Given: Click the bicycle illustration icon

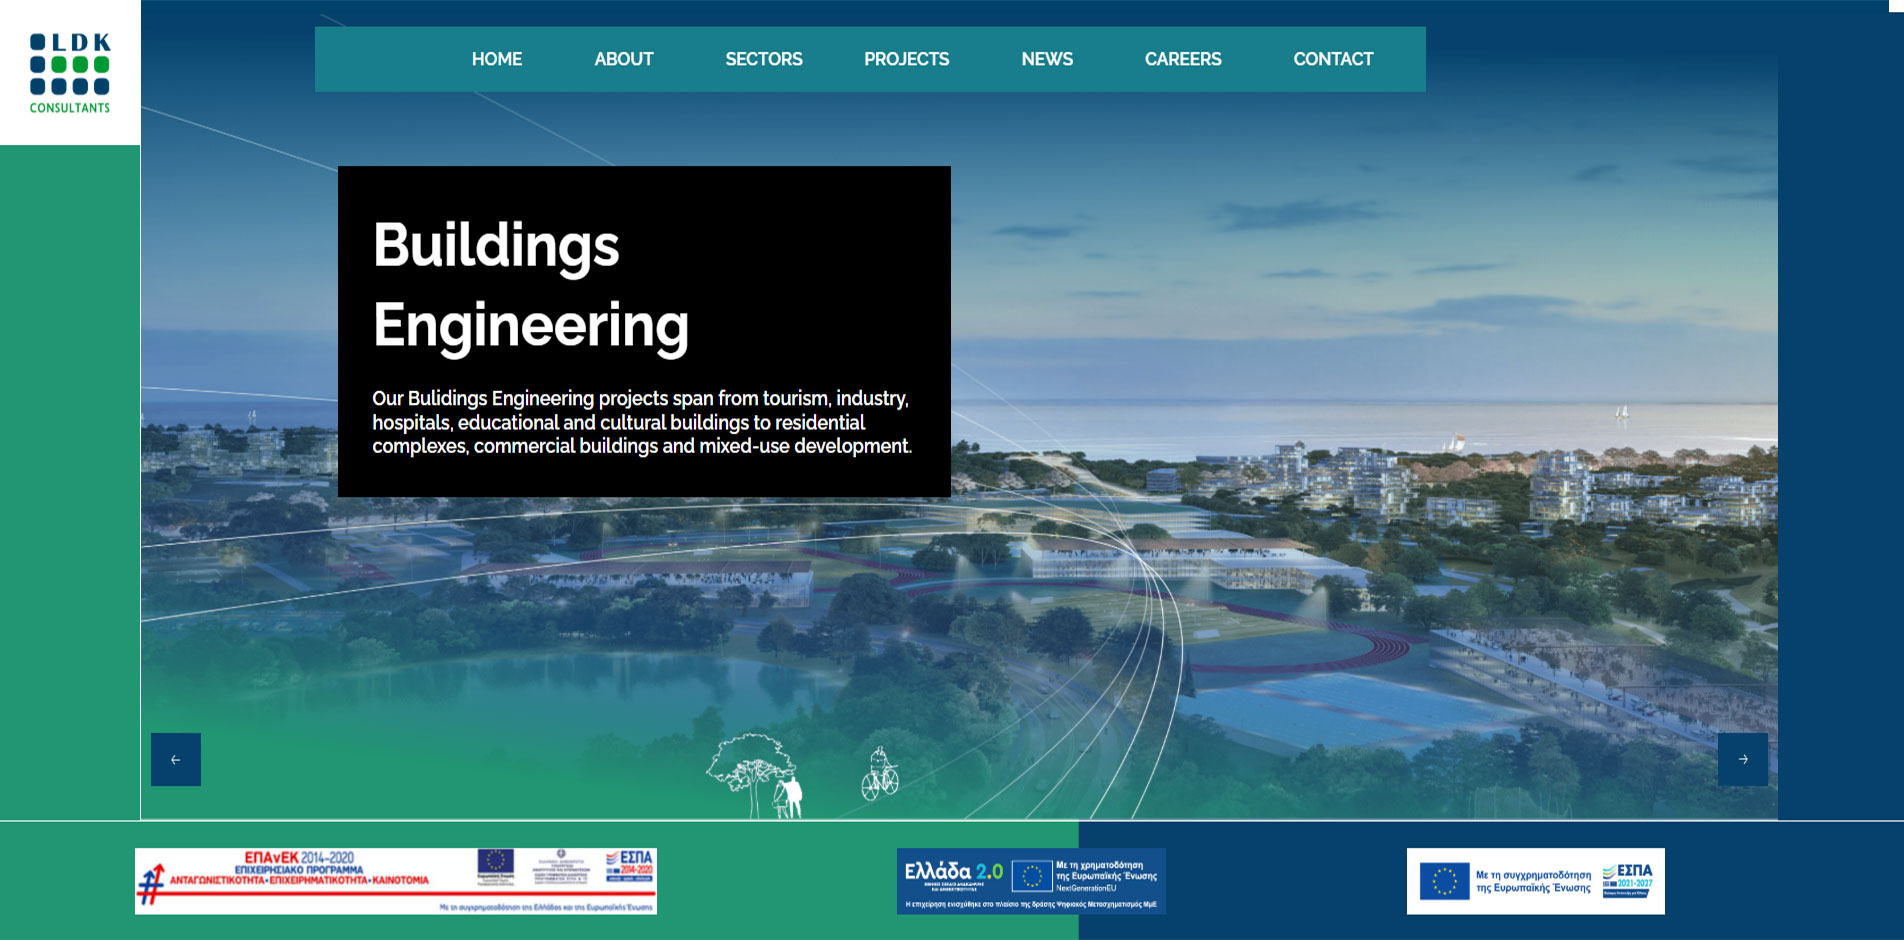Looking at the screenshot, I should tap(880, 775).
